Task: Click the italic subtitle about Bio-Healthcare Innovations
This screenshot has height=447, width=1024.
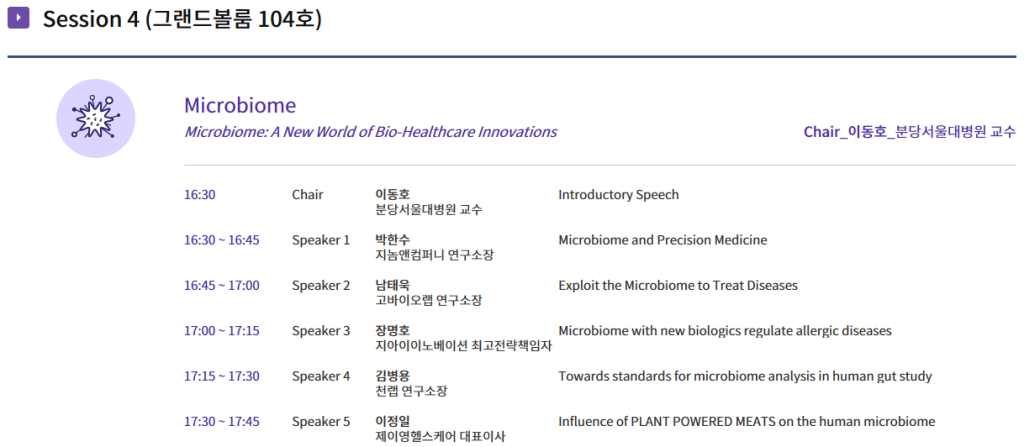Action: [x=371, y=132]
